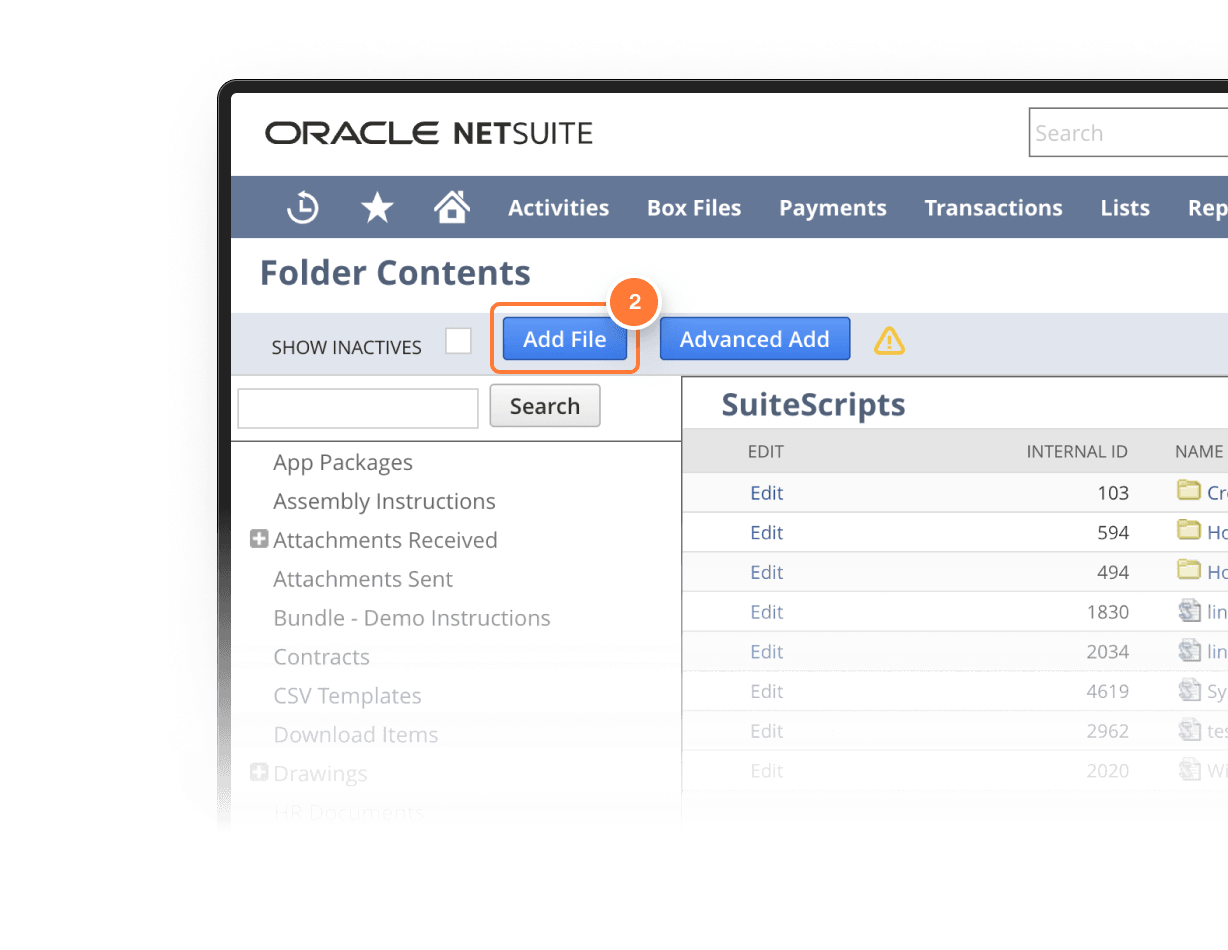Edit the item with internal ID 594
Image resolution: width=1228 pixels, height=950 pixels.
point(767,533)
